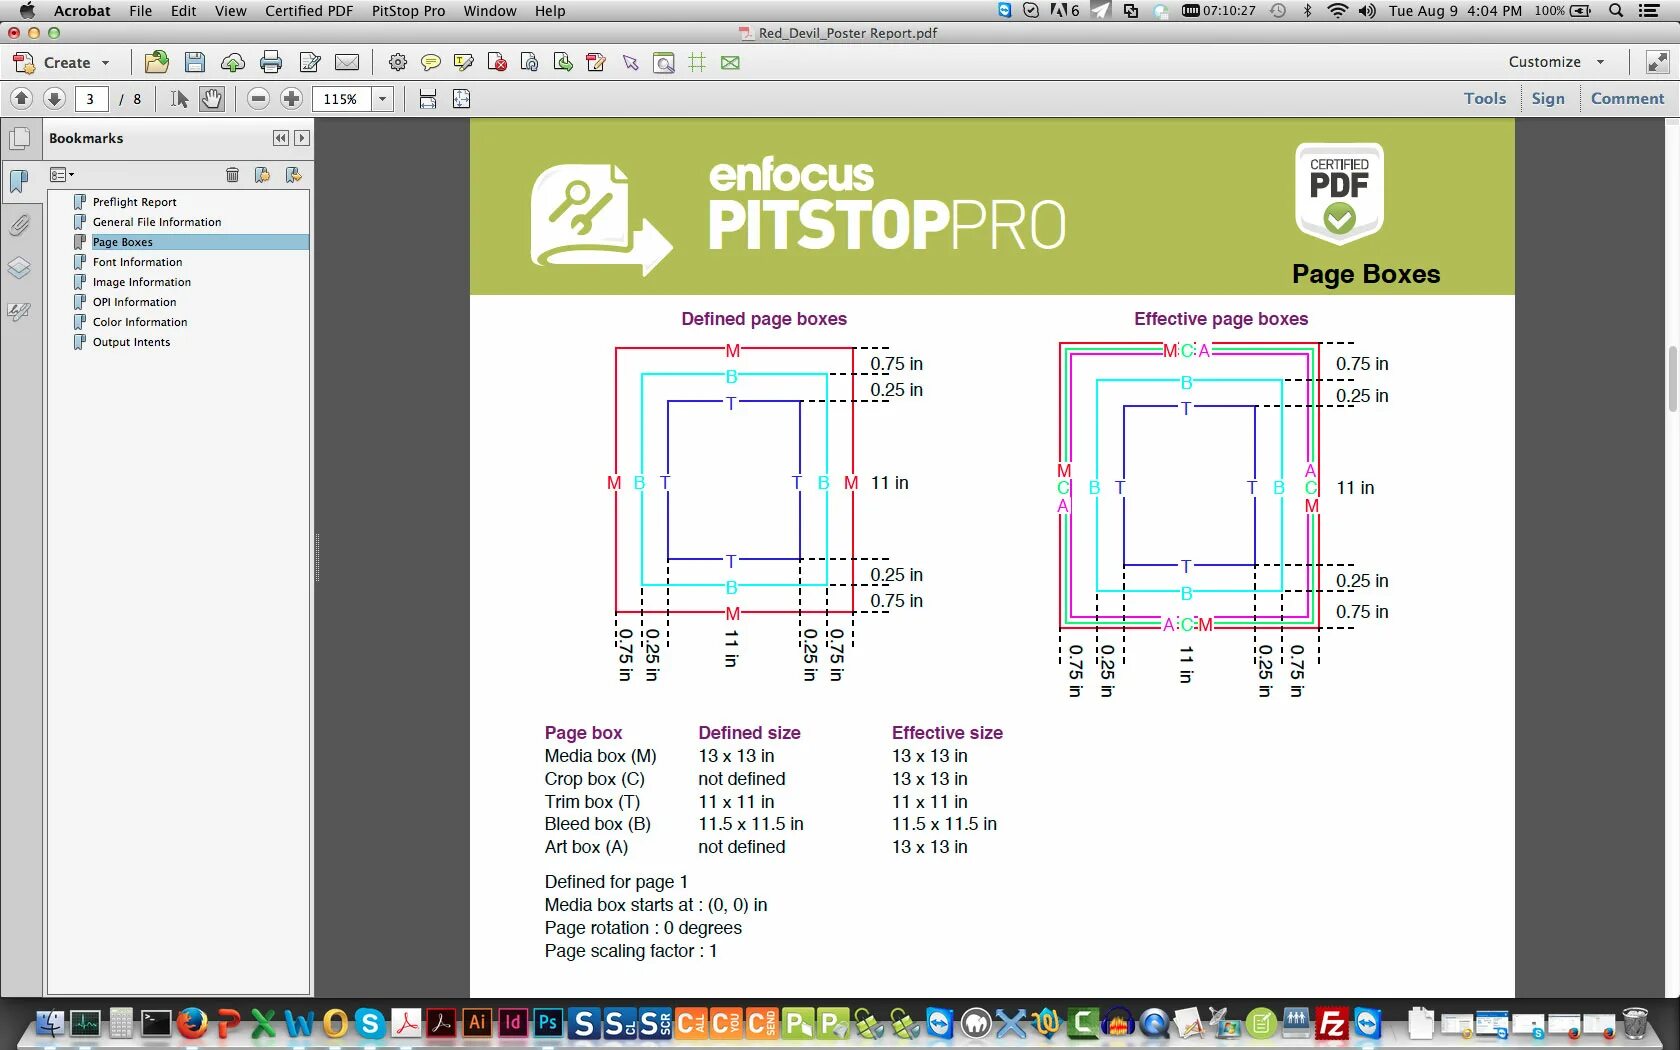Open the zoom percentage dropdown arrow
1680x1050 pixels.
[382, 98]
